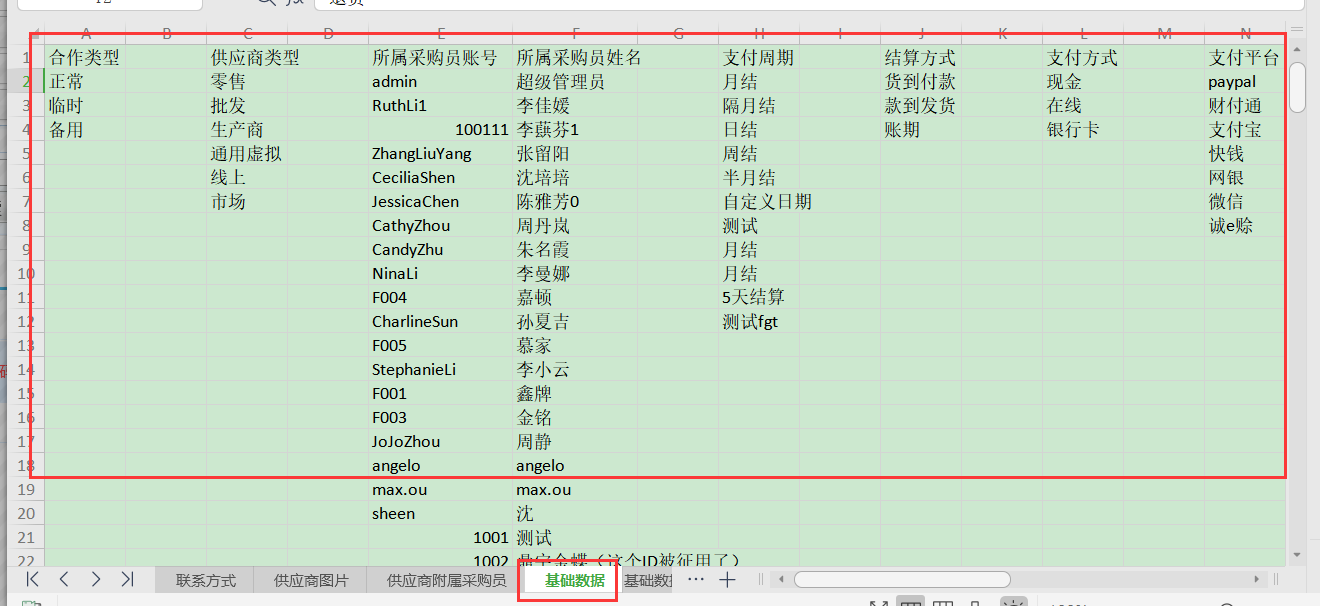
Task: Select column E header
Action: pyautogui.click(x=440, y=35)
